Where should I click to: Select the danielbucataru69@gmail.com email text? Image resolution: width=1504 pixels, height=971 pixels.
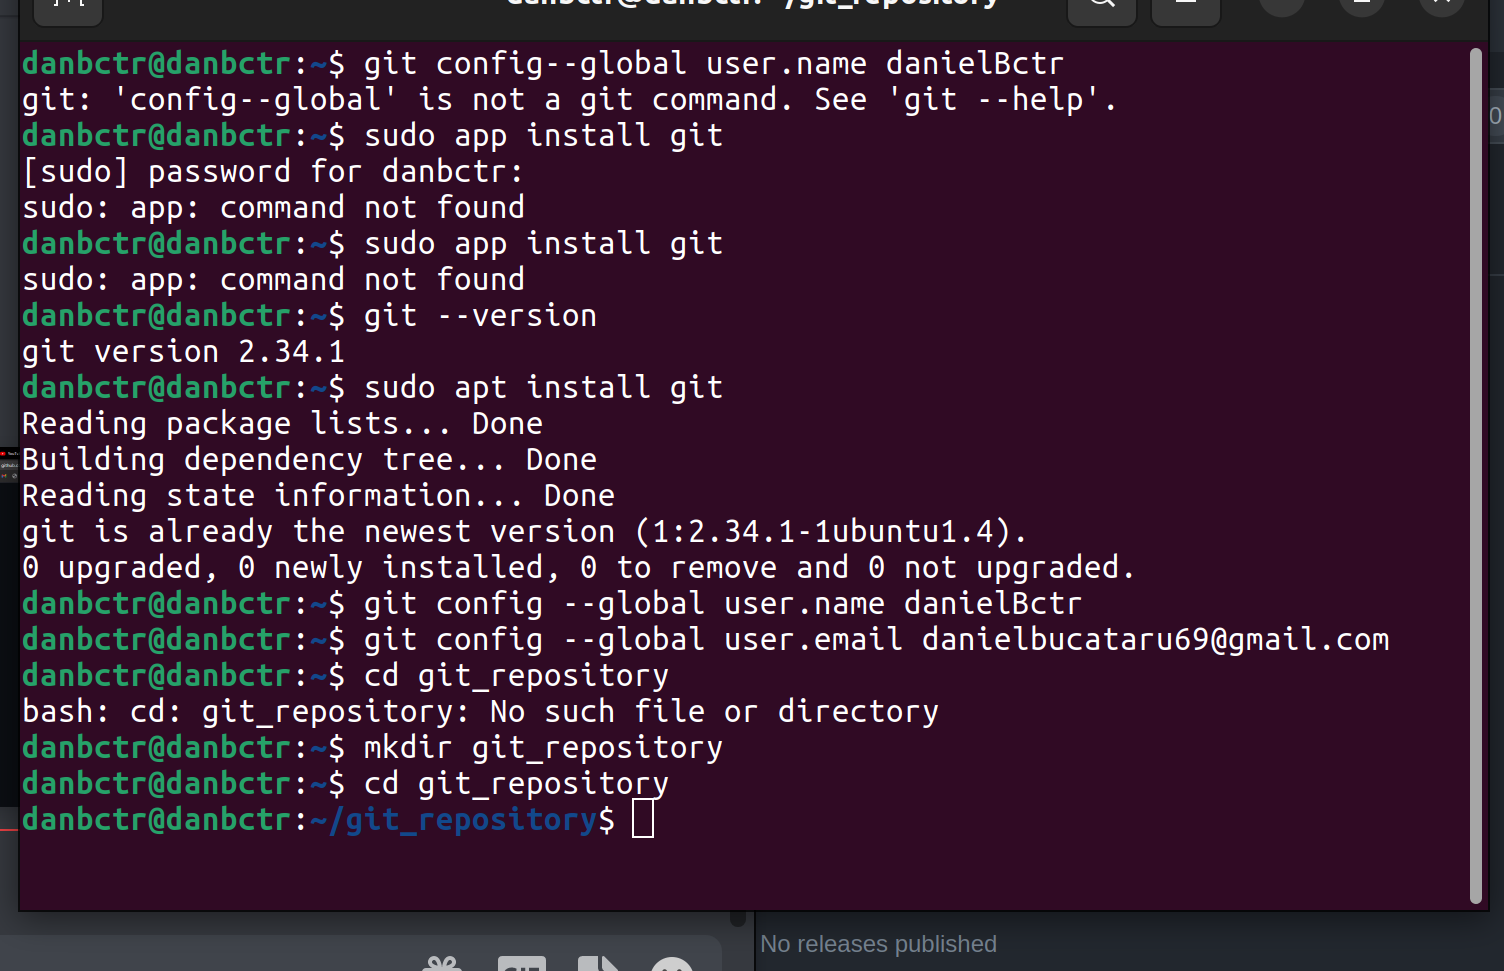pyautogui.click(x=1155, y=639)
